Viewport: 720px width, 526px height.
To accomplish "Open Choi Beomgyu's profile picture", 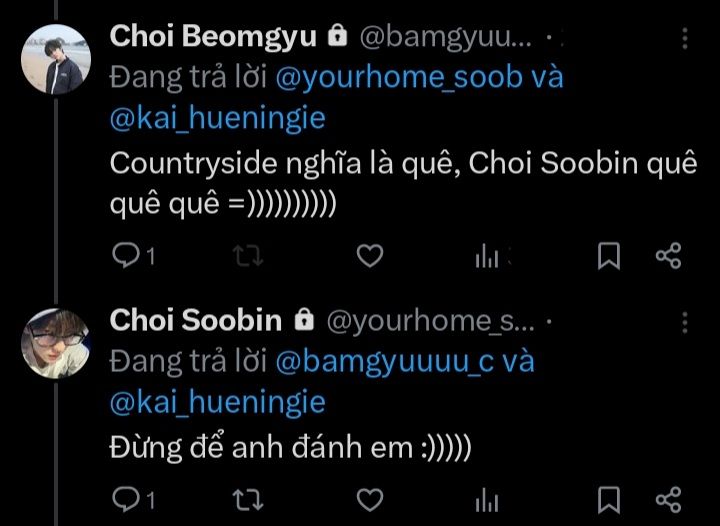I will coord(56,60).
